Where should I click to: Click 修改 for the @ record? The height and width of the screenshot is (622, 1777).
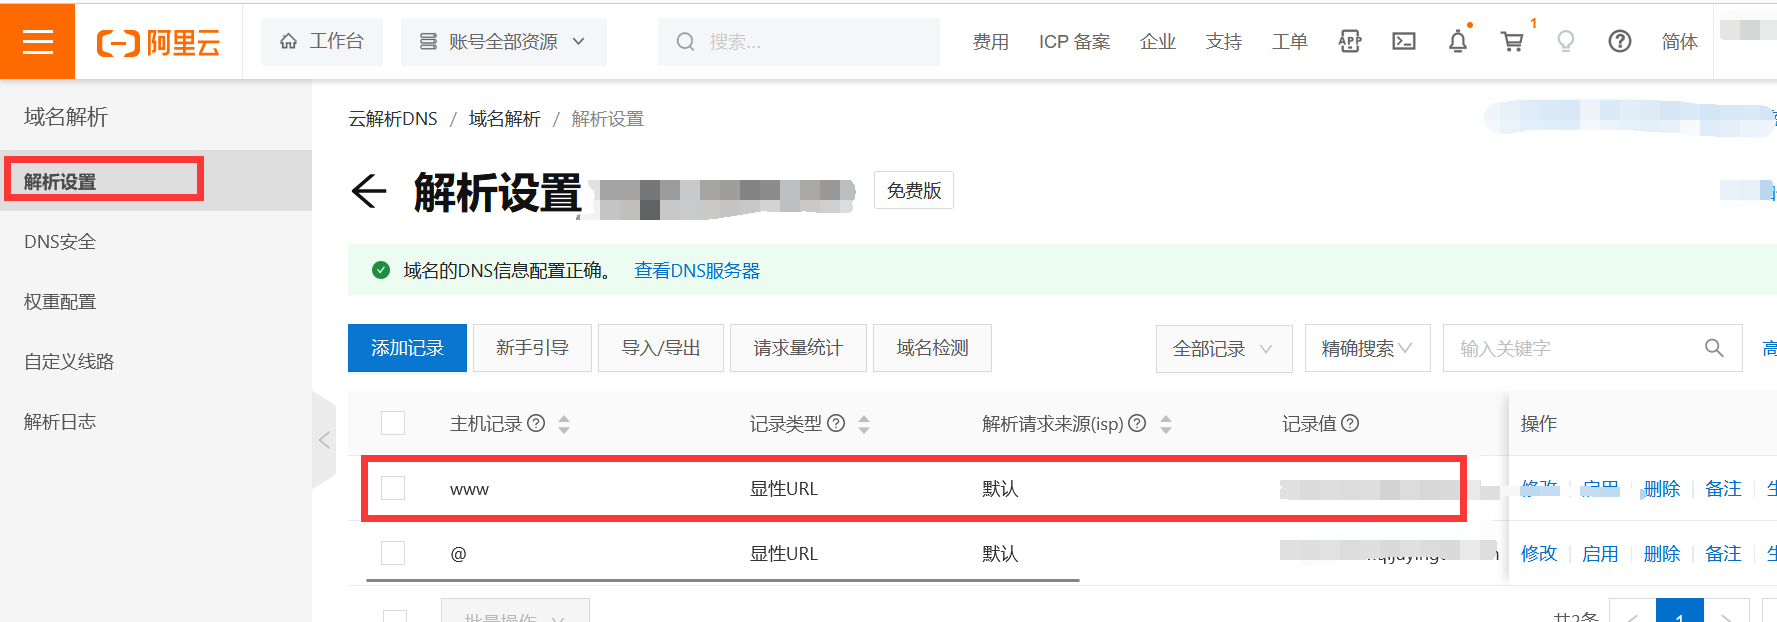pos(1539,553)
